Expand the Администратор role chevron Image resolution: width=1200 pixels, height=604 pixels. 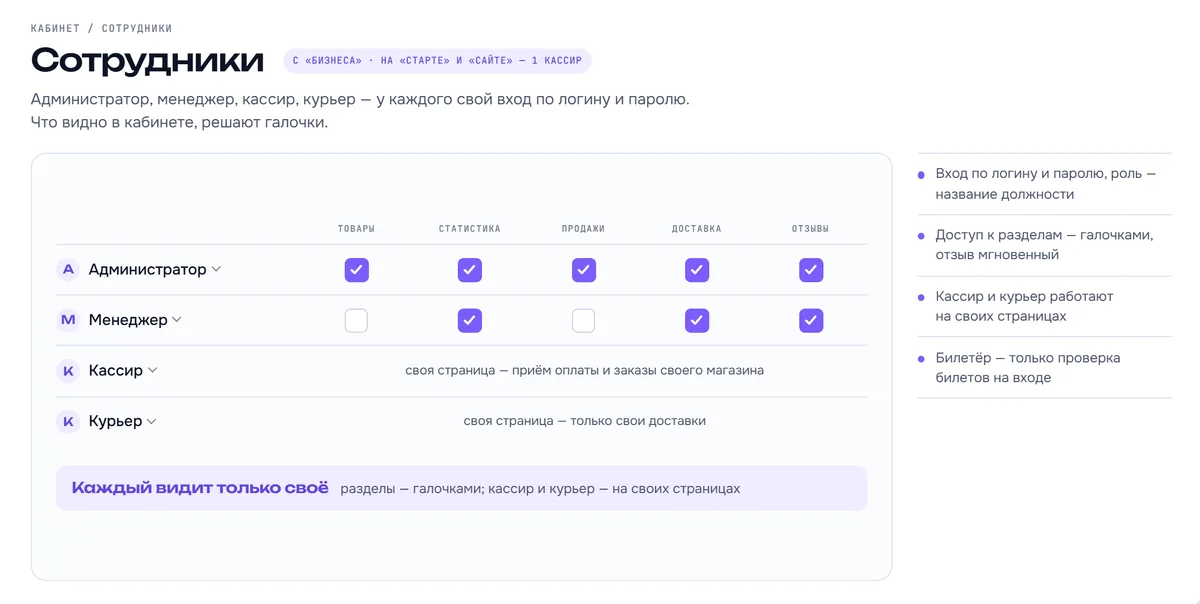216,269
